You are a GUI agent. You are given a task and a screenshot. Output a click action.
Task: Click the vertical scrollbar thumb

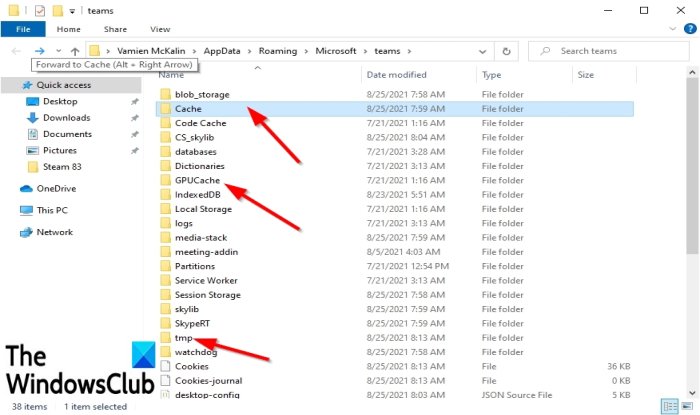pyautogui.click(x=692, y=166)
